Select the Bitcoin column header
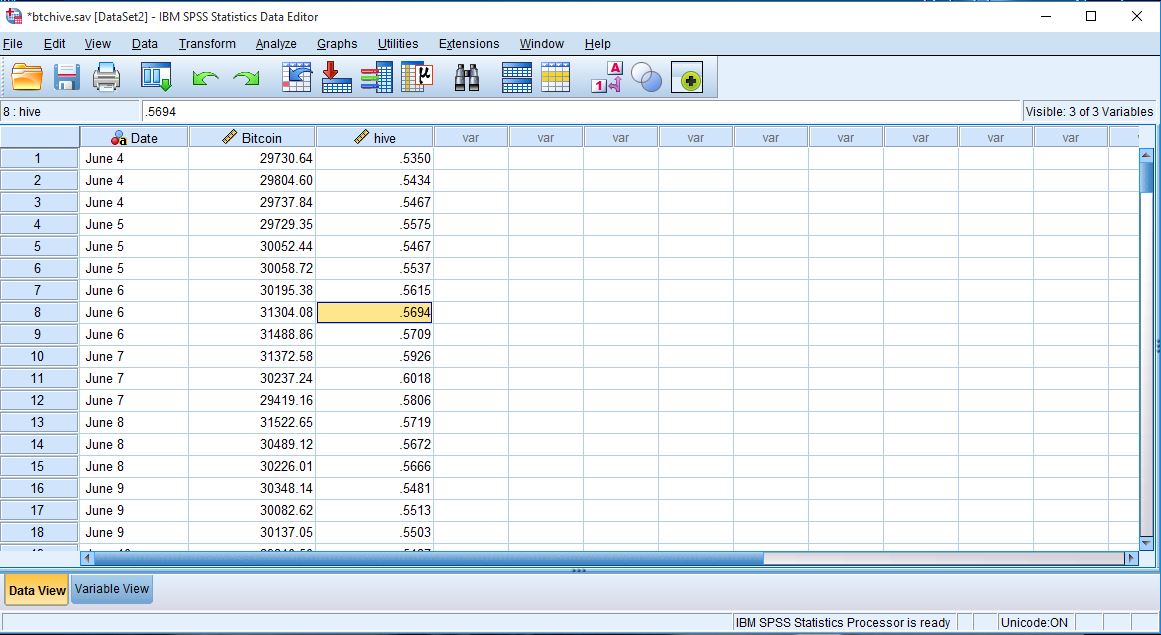This screenshot has width=1161, height=635. (252, 138)
